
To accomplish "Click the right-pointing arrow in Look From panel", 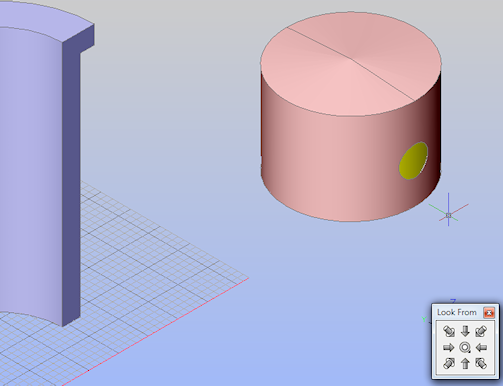I will (449, 348).
